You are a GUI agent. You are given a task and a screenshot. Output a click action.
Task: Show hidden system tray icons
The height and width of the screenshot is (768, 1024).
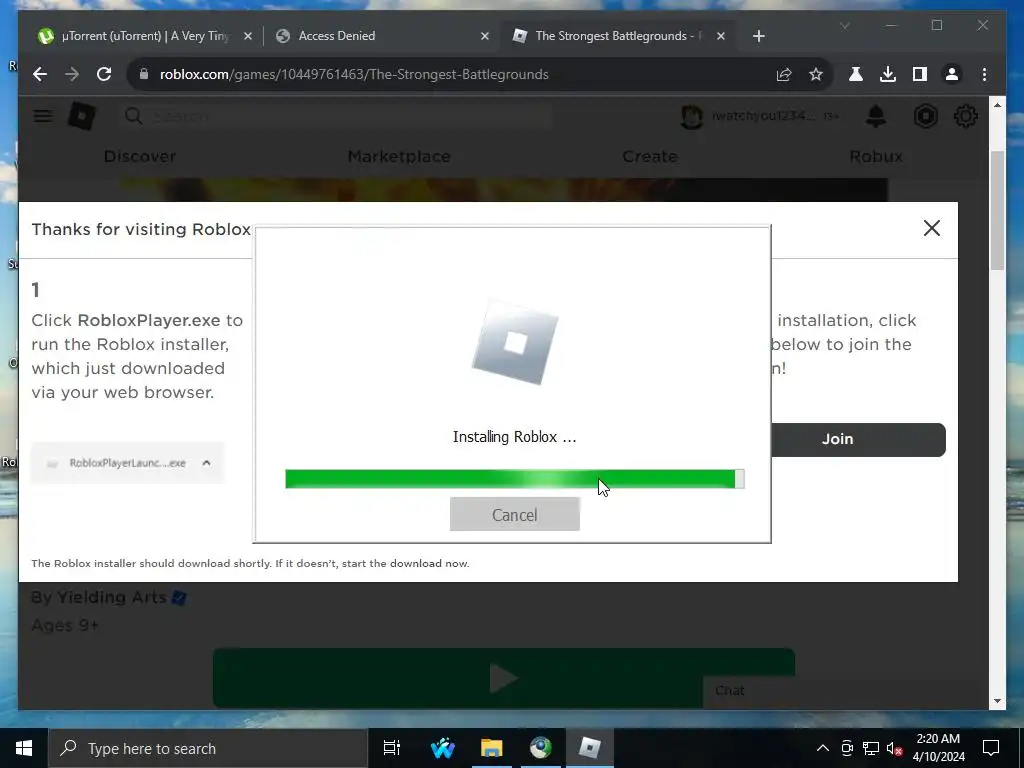[x=823, y=748]
